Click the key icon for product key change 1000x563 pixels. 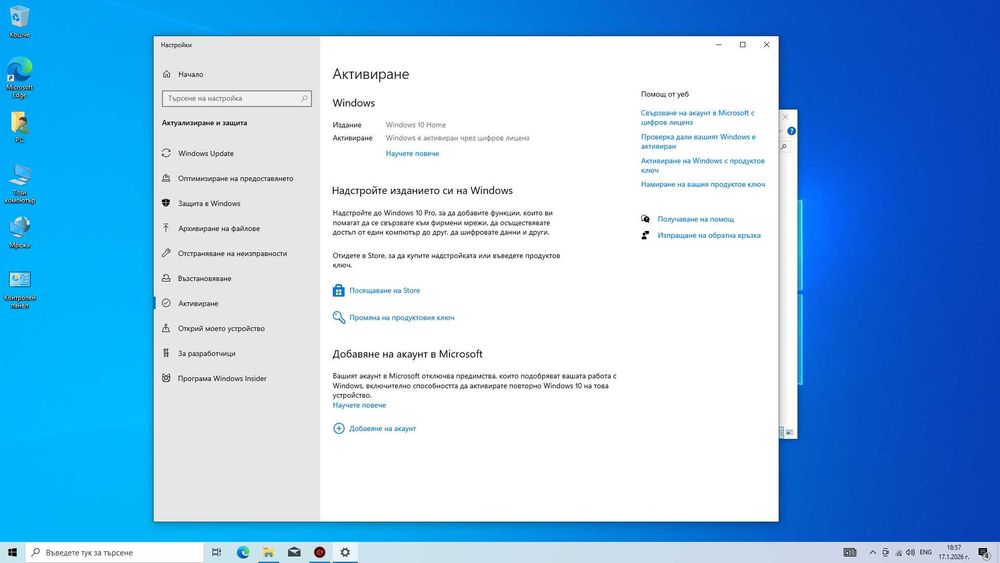click(339, 317)
